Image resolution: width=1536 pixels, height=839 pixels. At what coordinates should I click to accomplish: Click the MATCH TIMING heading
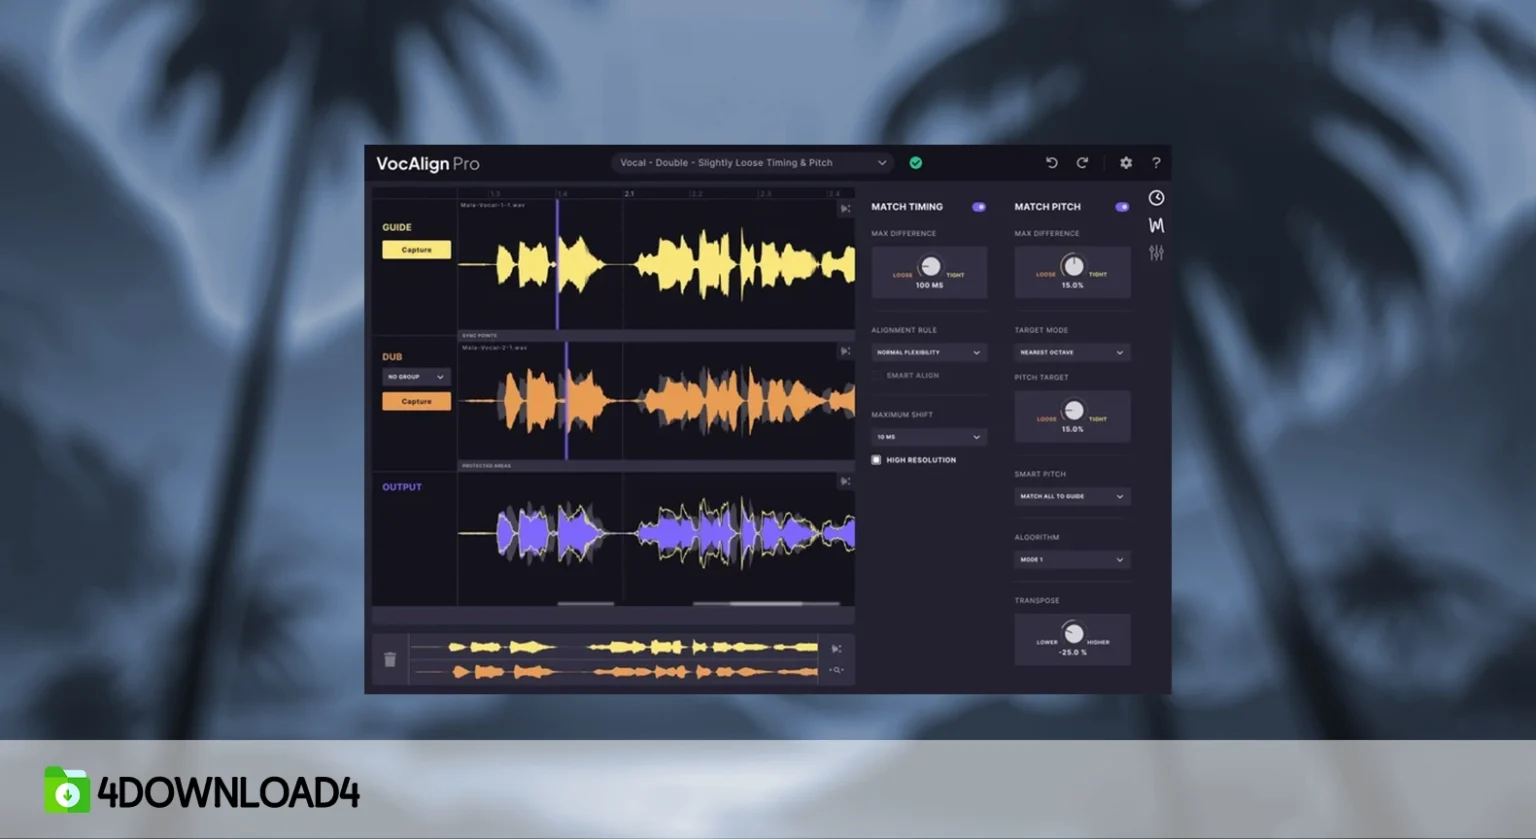tap(907, 207)
